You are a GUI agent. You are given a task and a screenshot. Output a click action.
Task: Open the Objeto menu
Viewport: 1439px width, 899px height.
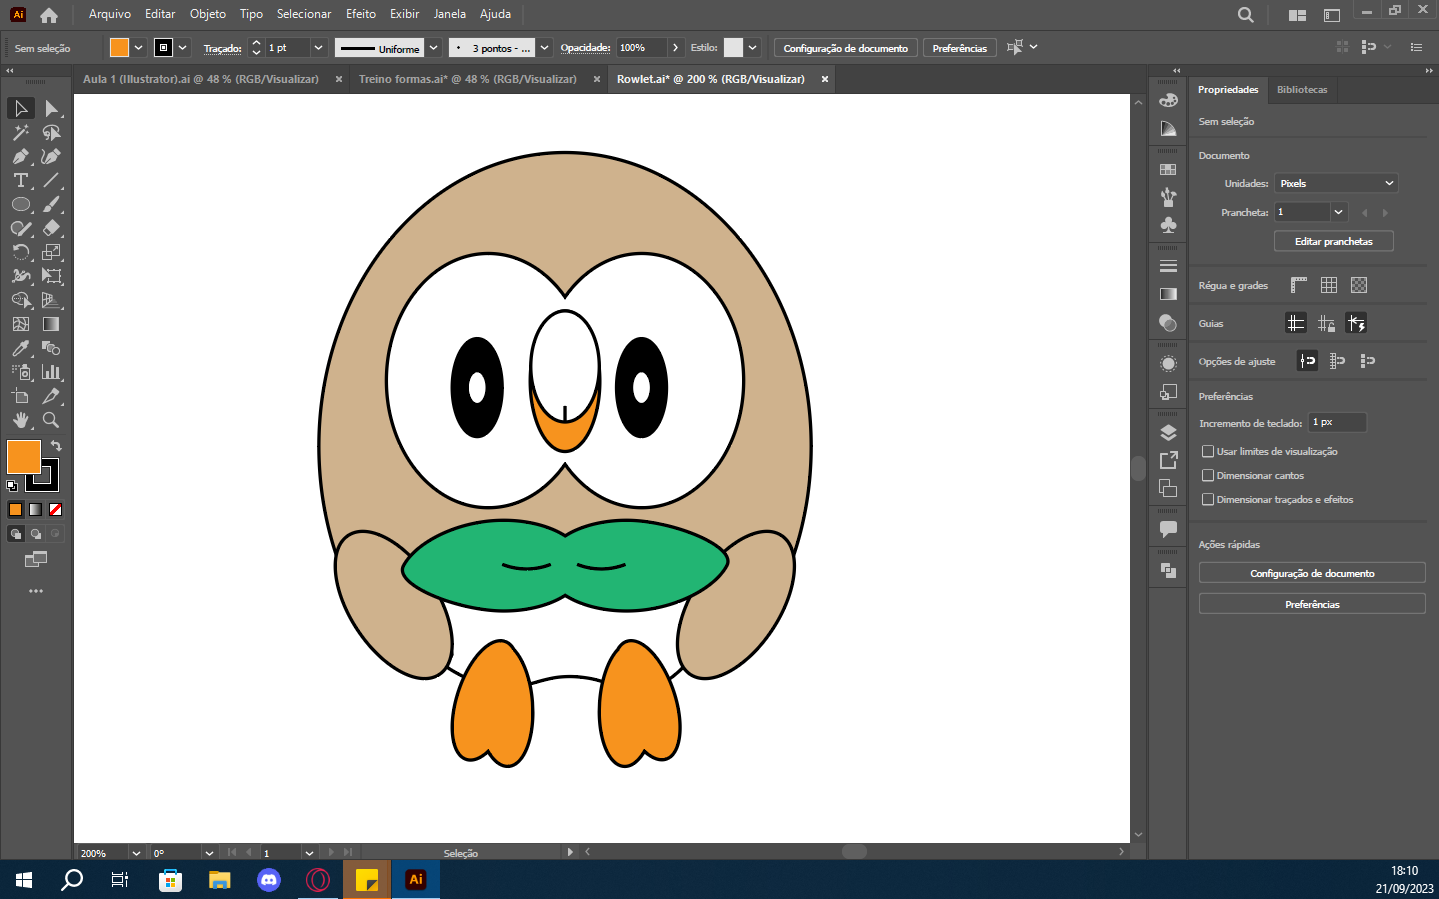pos(208,14)
